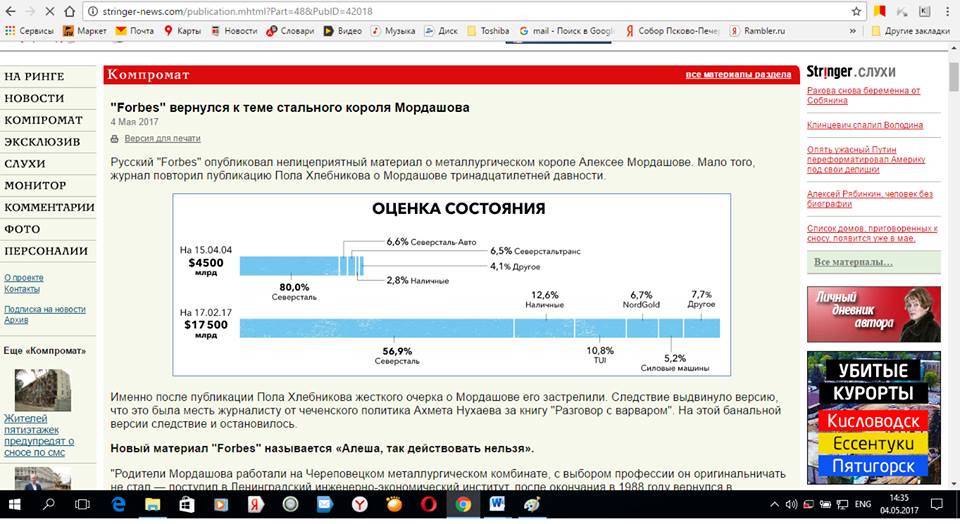Screen dimensions: 960x524
Task: Open the Action Center notifications icon
Action: point(937,504)
